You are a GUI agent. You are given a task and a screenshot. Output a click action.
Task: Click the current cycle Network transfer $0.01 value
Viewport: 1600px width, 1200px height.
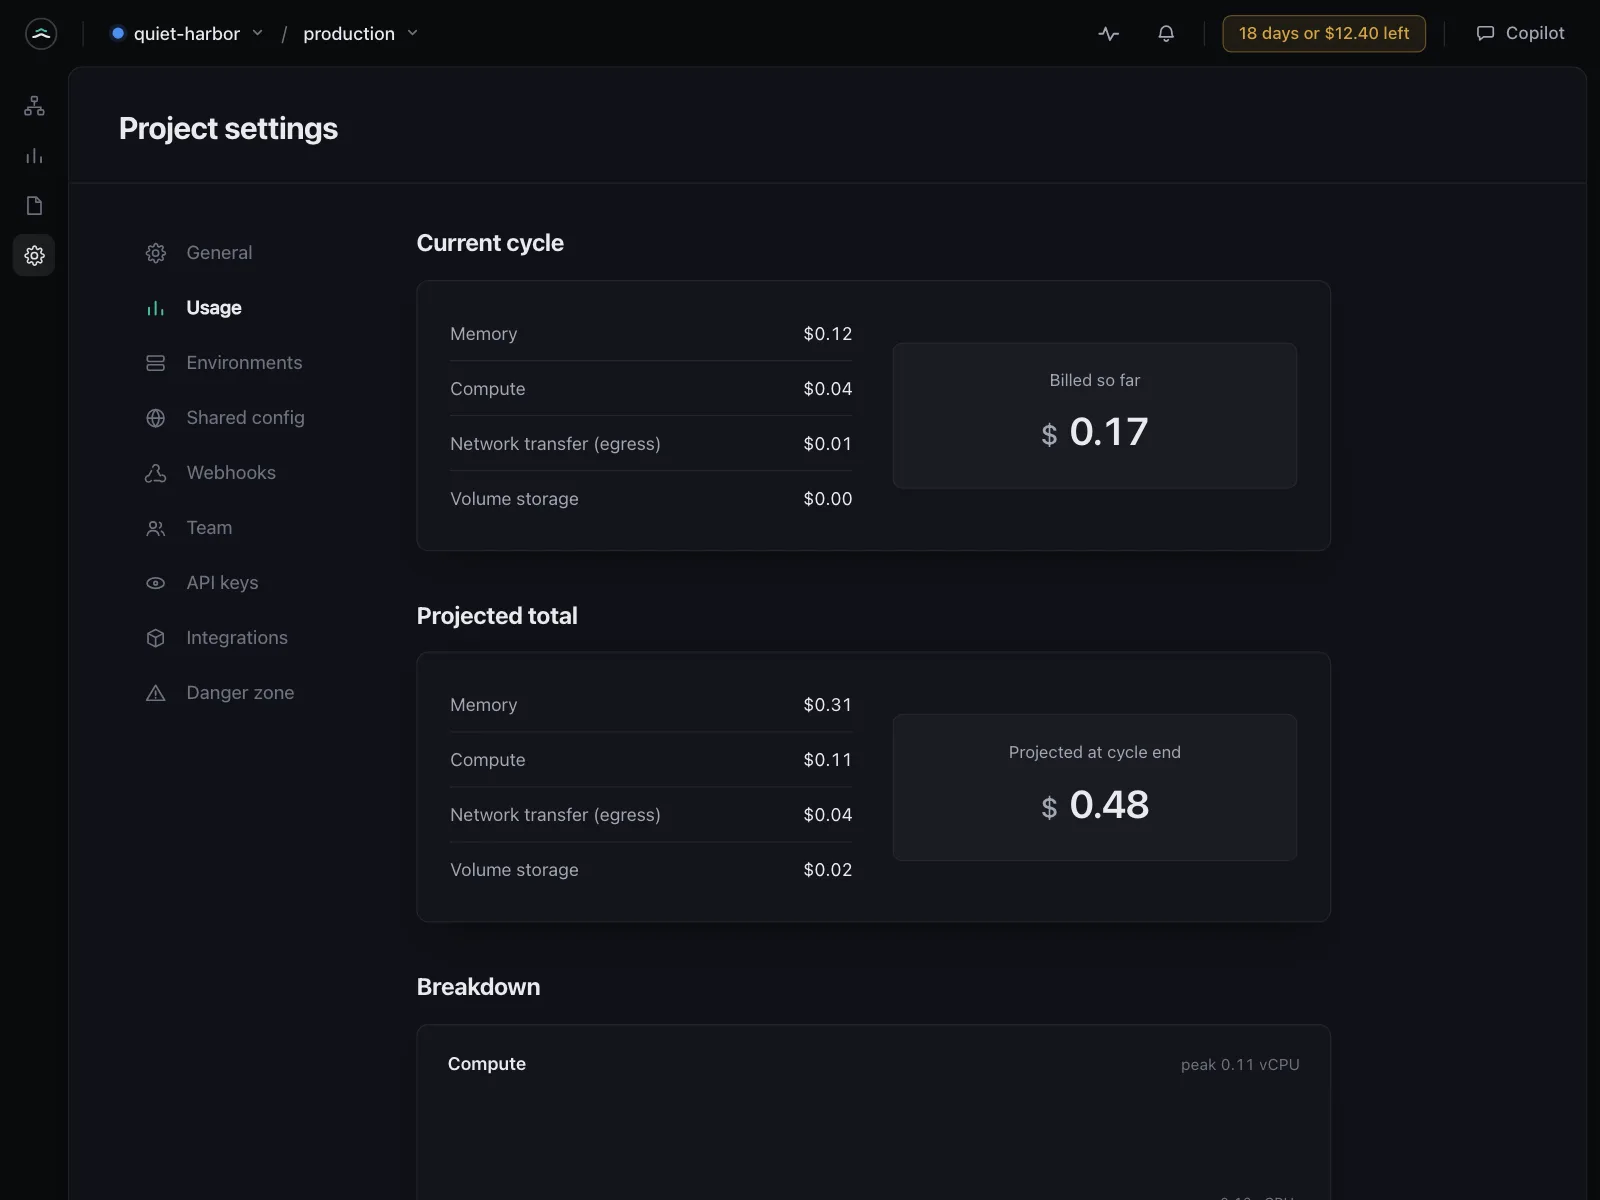tap(828, 444)
